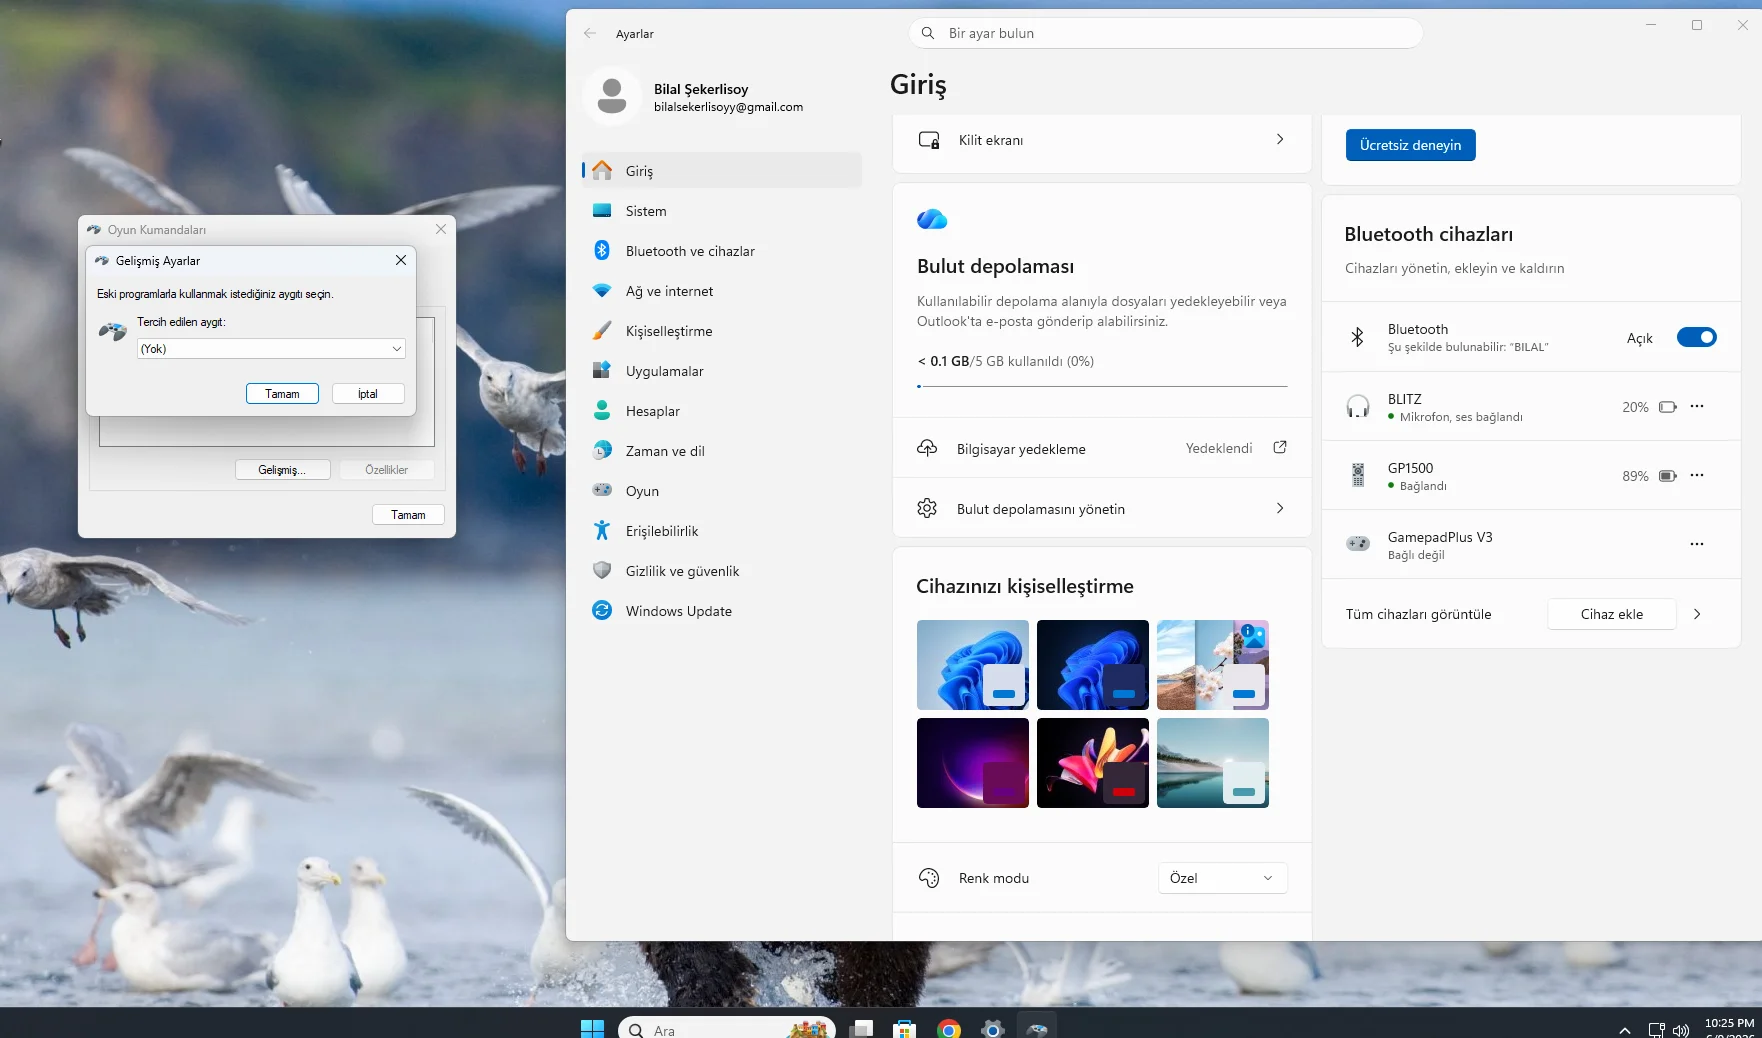Open the Hesaplar person icon
Viewport: 1762px width, 1038px height.
point(602,411)
